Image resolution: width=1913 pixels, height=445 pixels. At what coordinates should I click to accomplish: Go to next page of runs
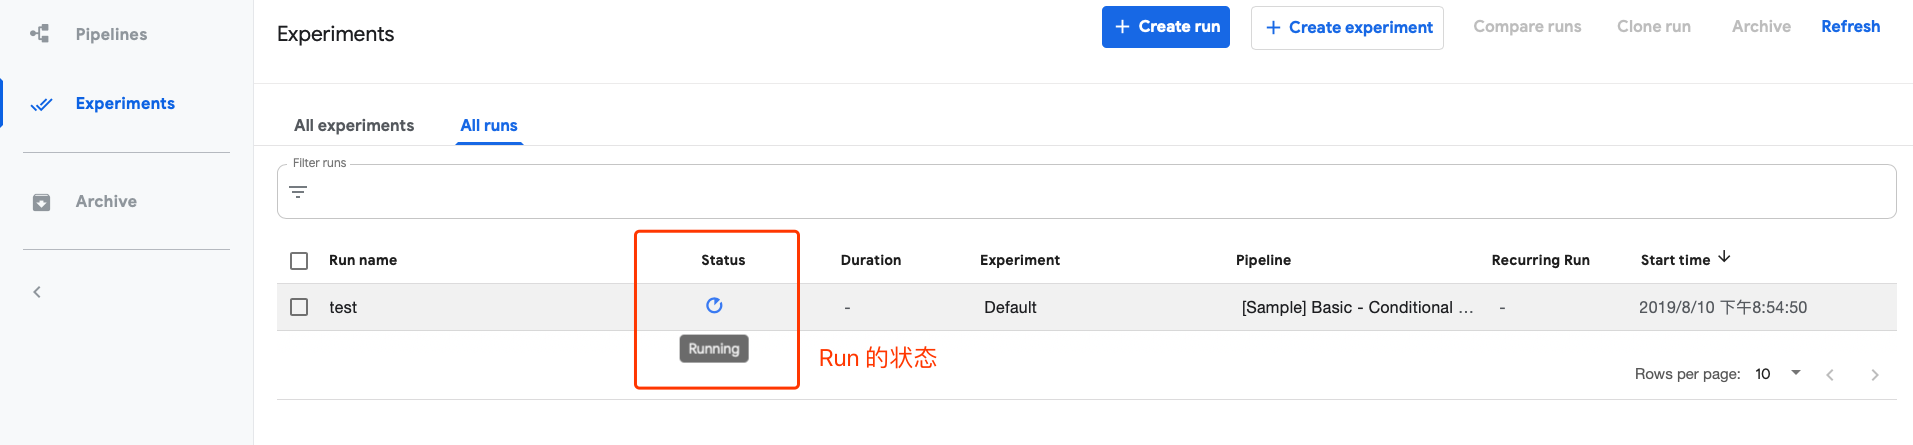[x=1874, y=374]
